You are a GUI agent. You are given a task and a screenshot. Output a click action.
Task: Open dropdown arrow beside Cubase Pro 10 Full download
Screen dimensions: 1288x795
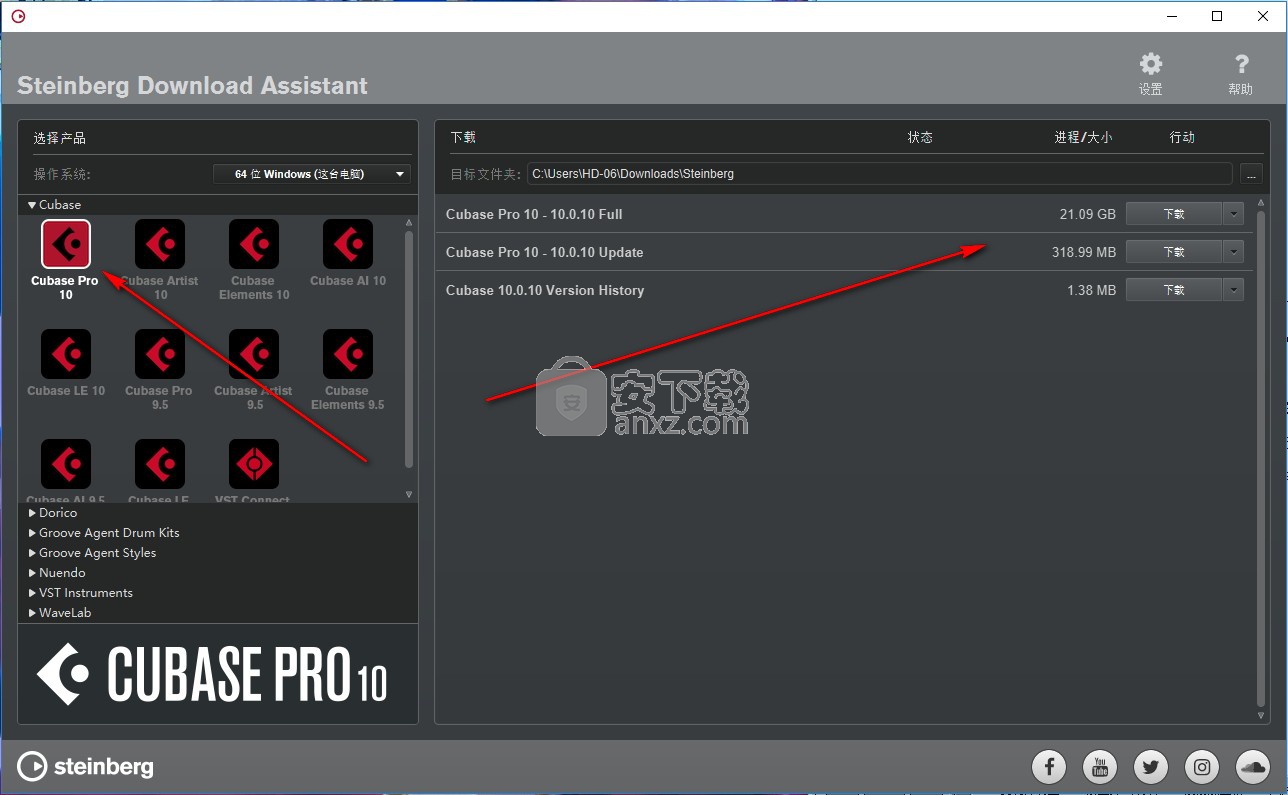pyautogui.click(x=1234, y=214)
